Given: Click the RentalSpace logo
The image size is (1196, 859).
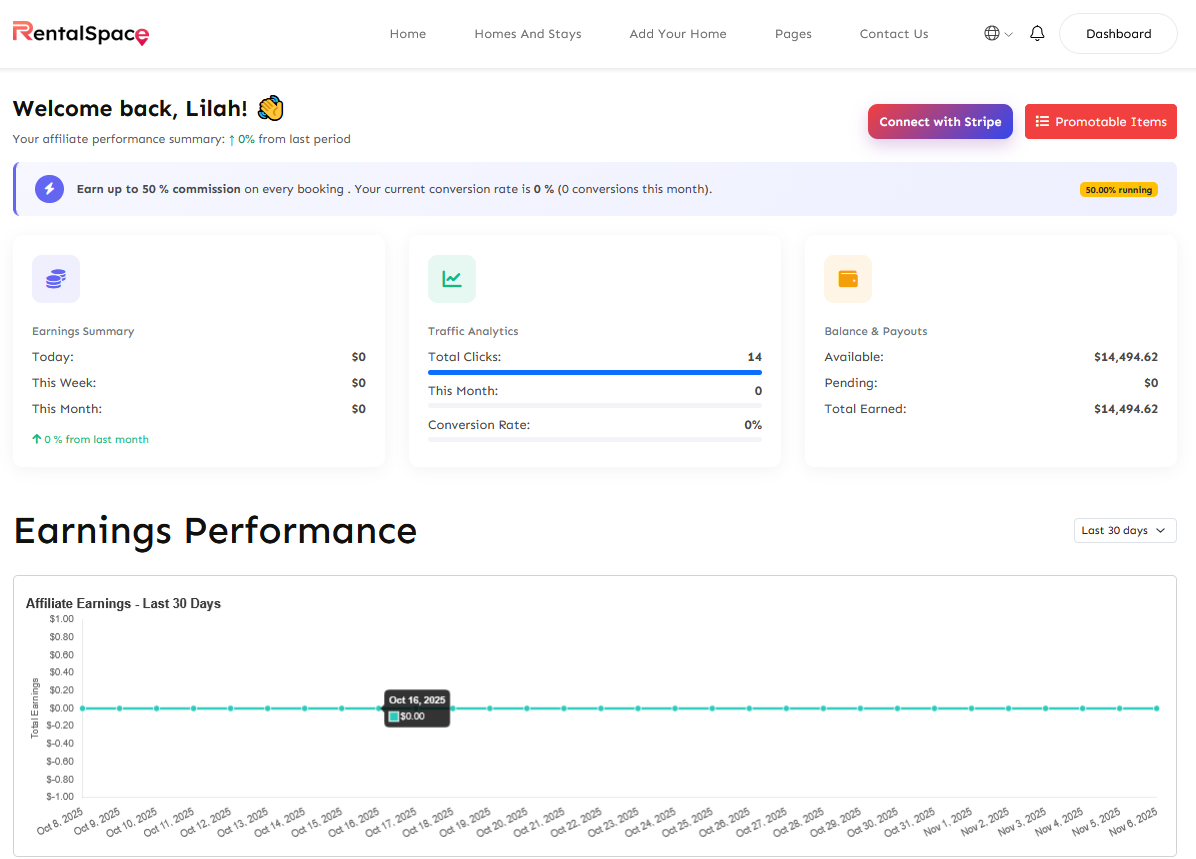Looking at the screenshot, I should [x=81, y=34].
